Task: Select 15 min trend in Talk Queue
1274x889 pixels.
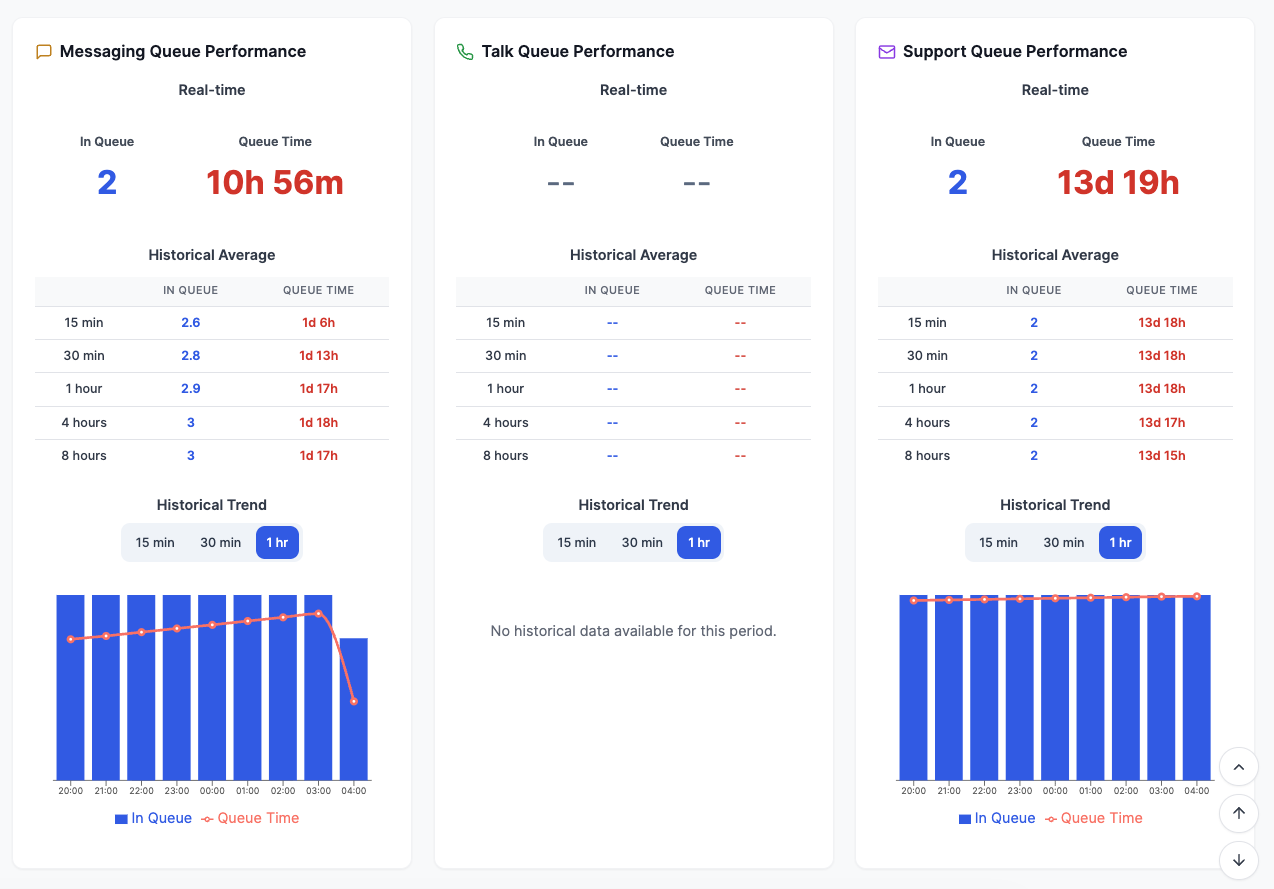Action: tap(577, 542)
